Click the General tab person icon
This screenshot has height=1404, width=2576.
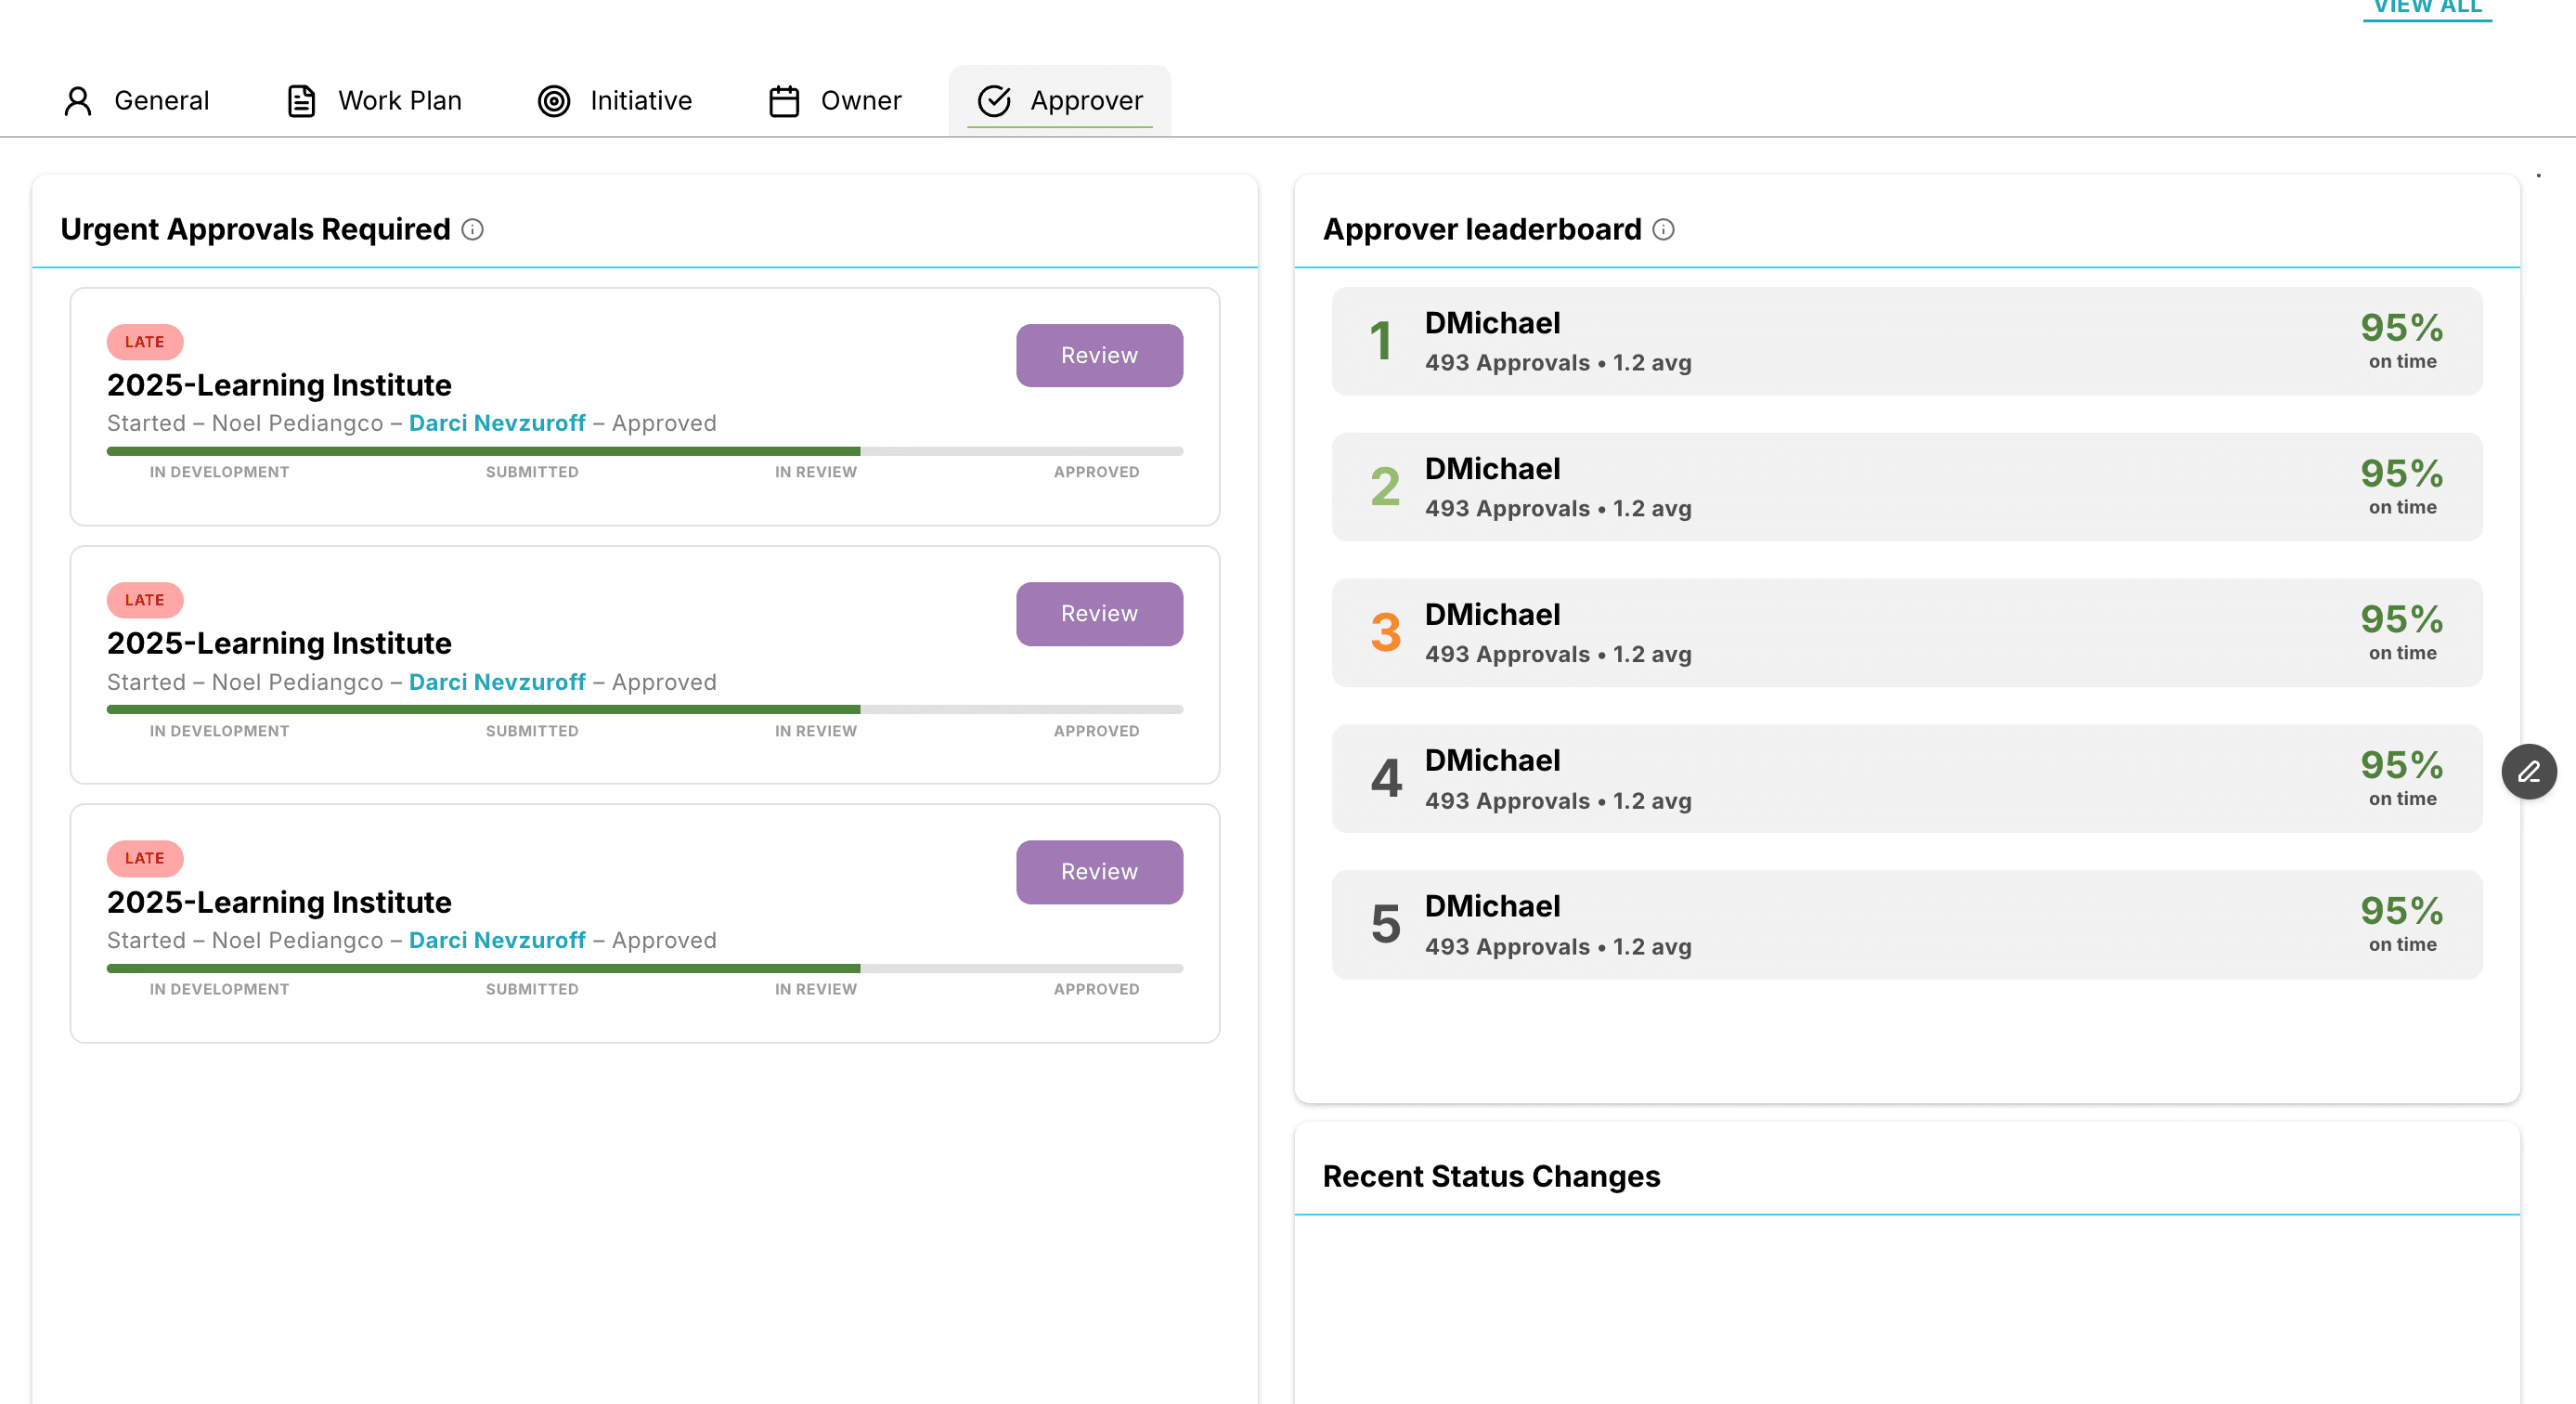coord(78,101)
